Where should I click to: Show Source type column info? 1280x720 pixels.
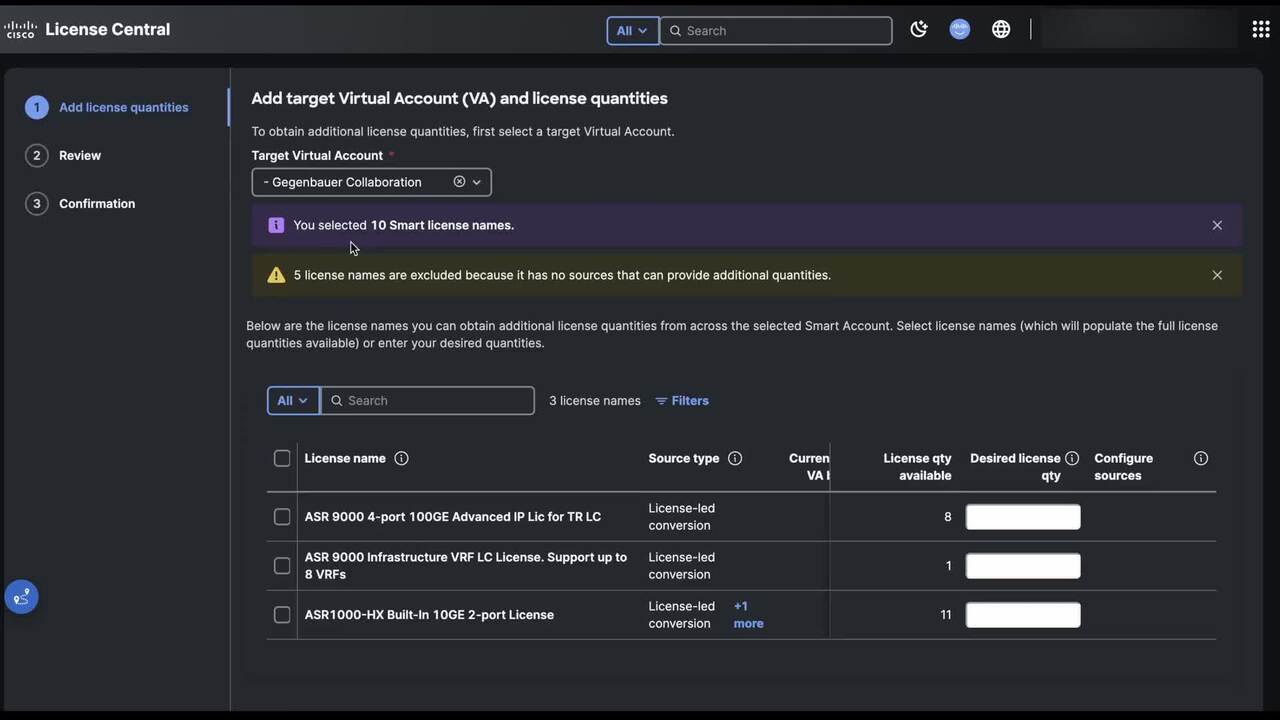point(735,458)
